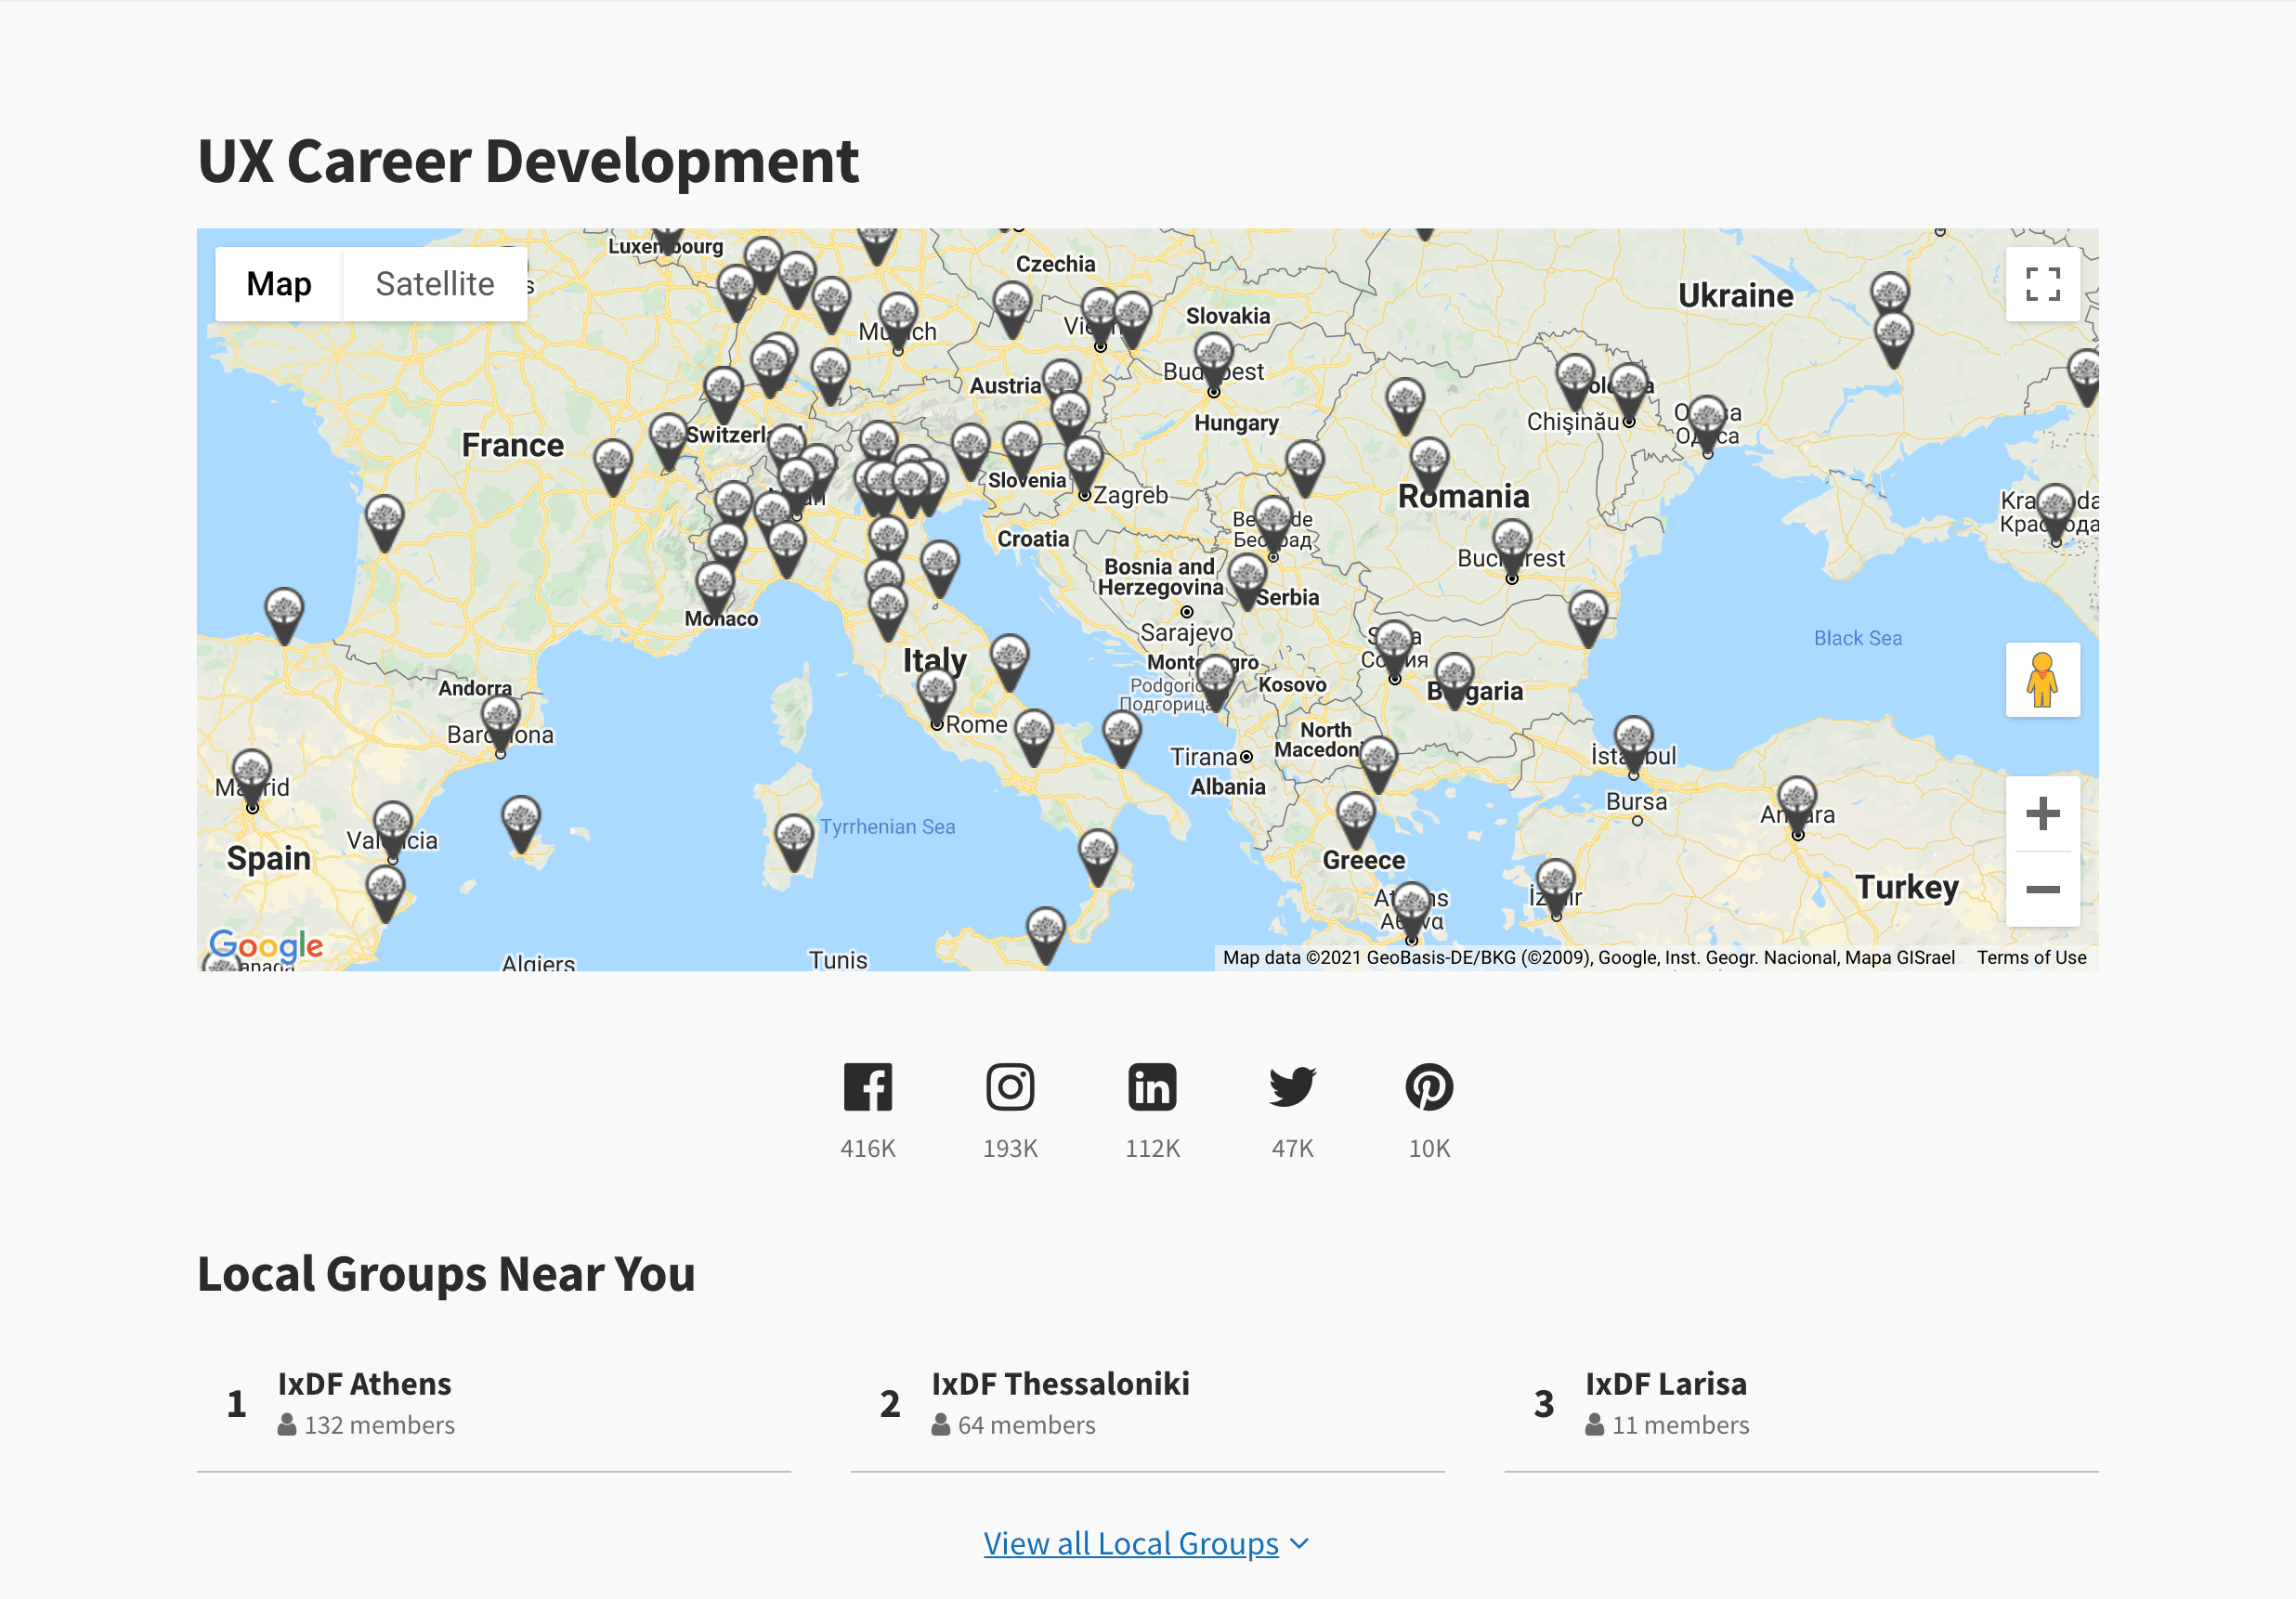2296x1599 pixels.
Task: Open the IxDF Larisa group
Action: point(1666,1384)
